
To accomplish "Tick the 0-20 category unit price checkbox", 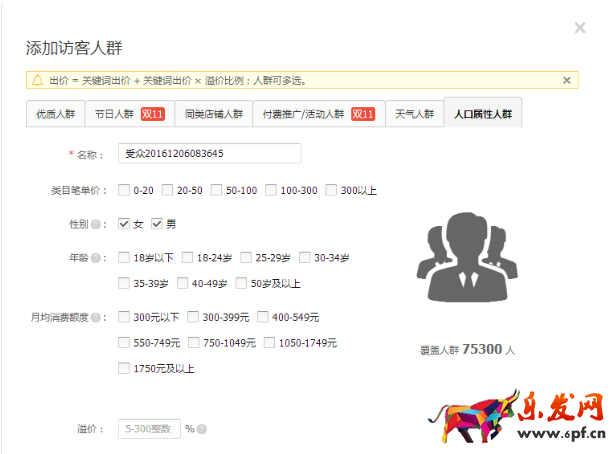I will point(124,190).
